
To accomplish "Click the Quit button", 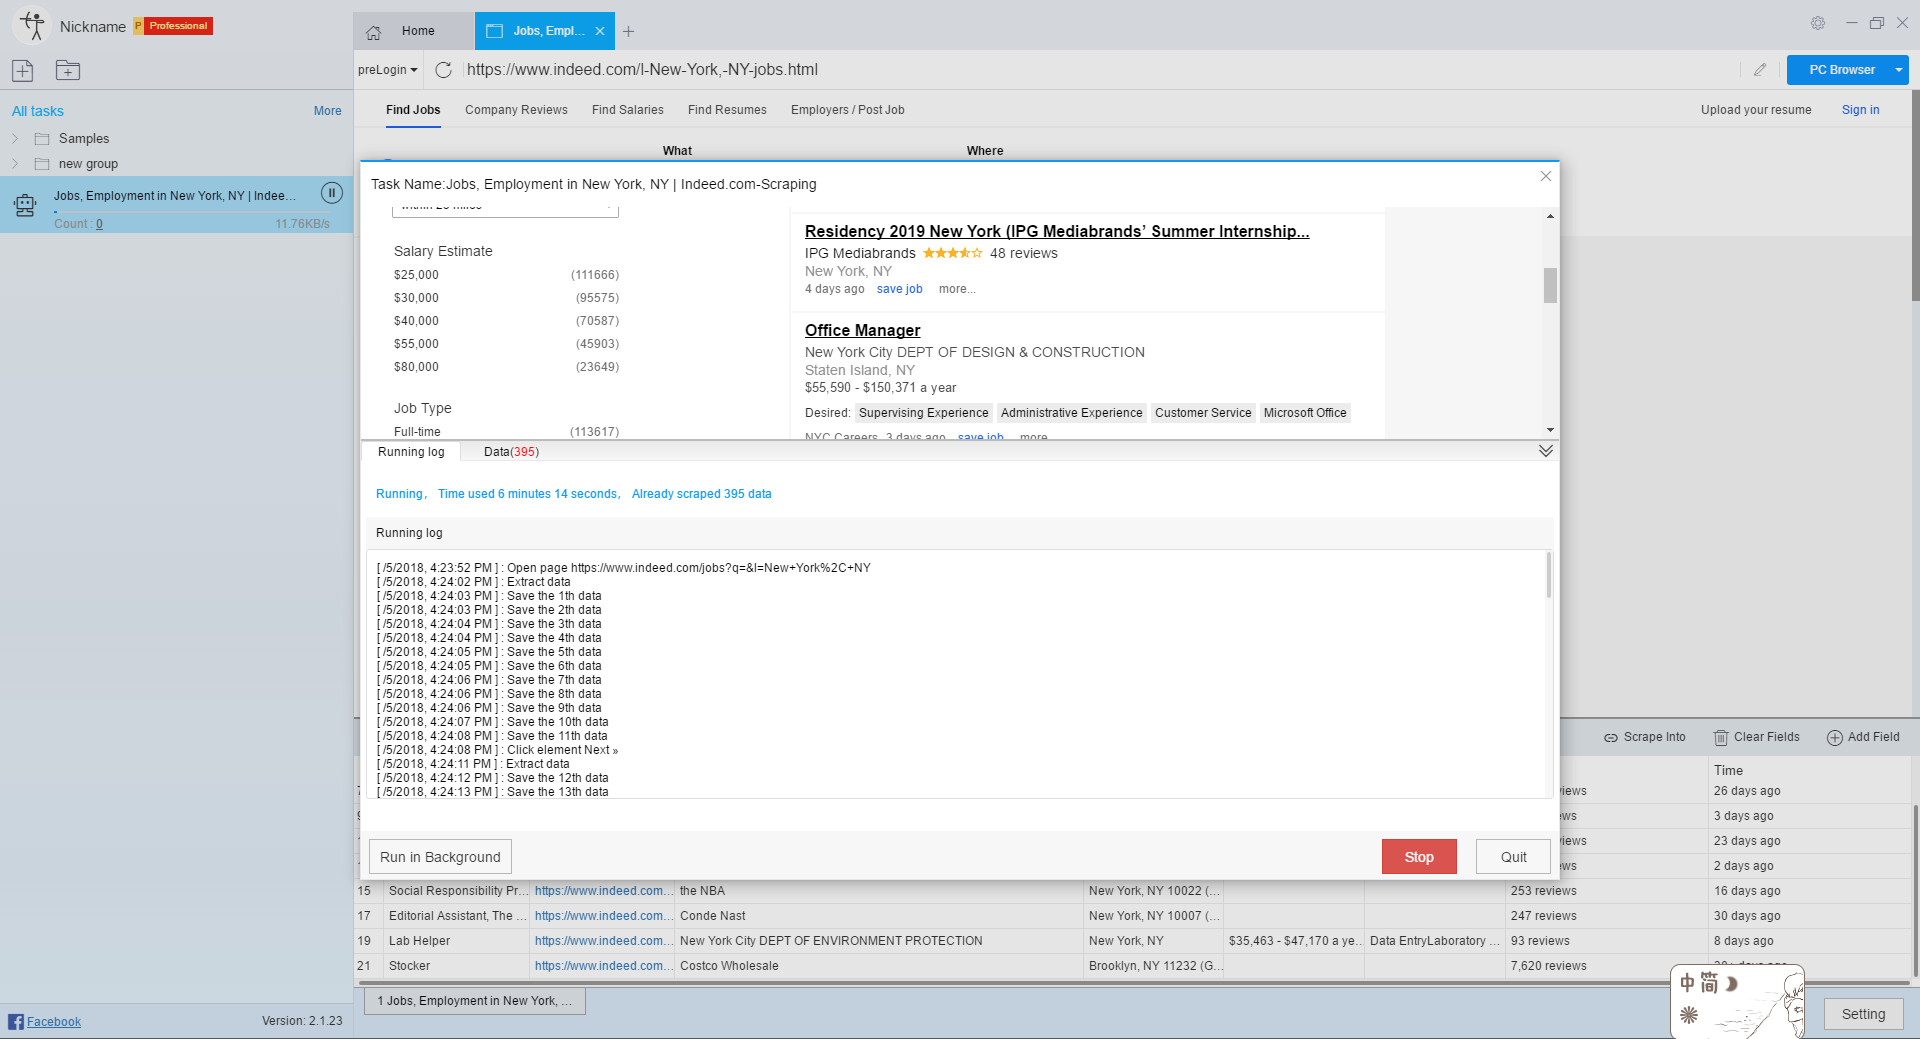I will coord(1513,857).
